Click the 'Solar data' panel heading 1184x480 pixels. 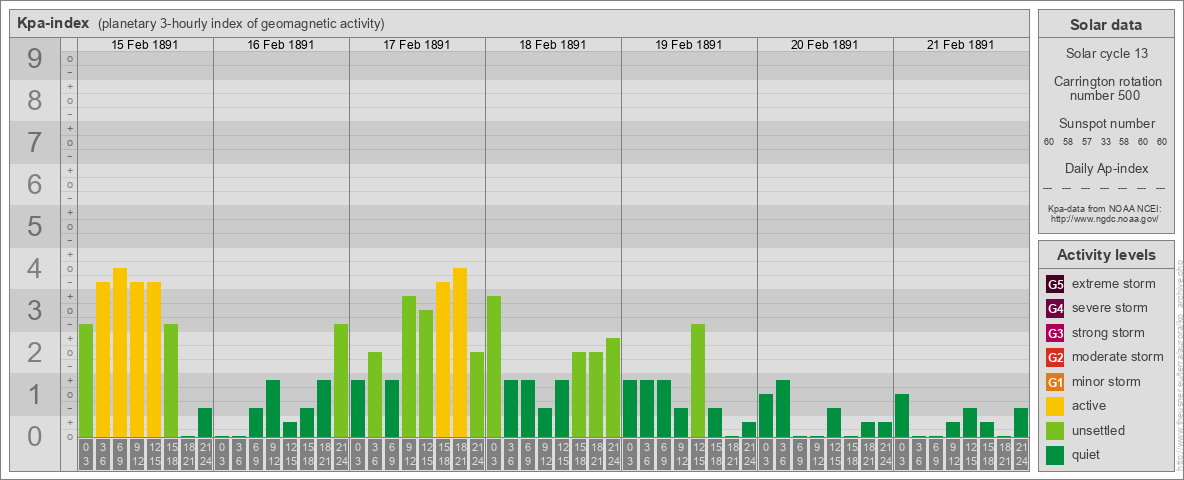pos(1105,25)
